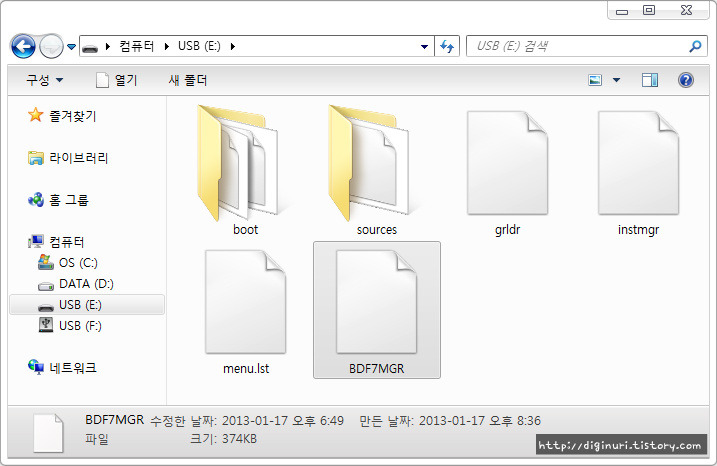Click the OS (C:) drive icon
This screenshot has height=466, width=717.
pos(46,262)
